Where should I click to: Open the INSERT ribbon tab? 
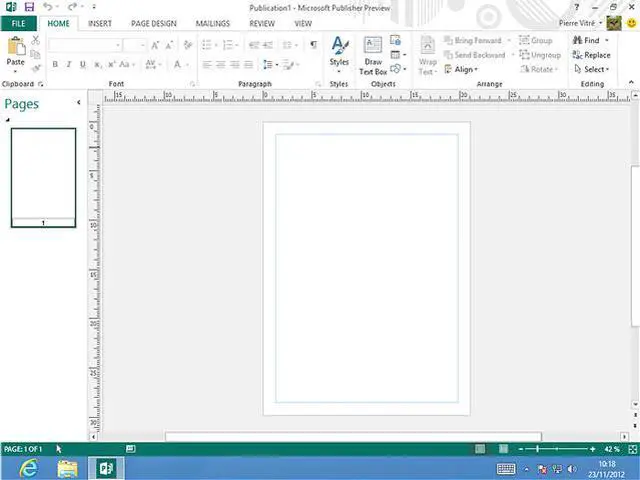point(100,23)
